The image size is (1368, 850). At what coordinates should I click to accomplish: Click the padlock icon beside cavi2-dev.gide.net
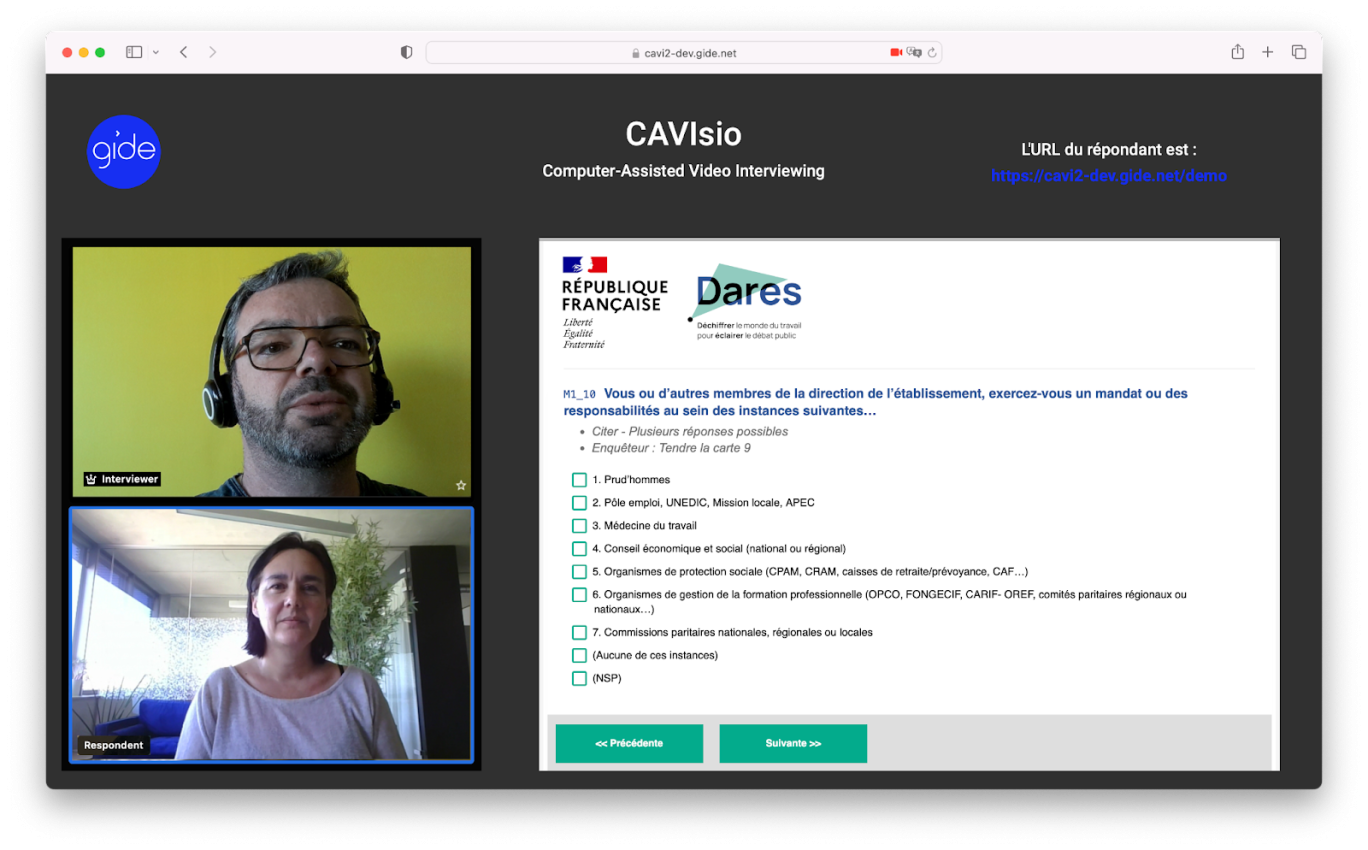pyautogui.click(x=634, y=52)
